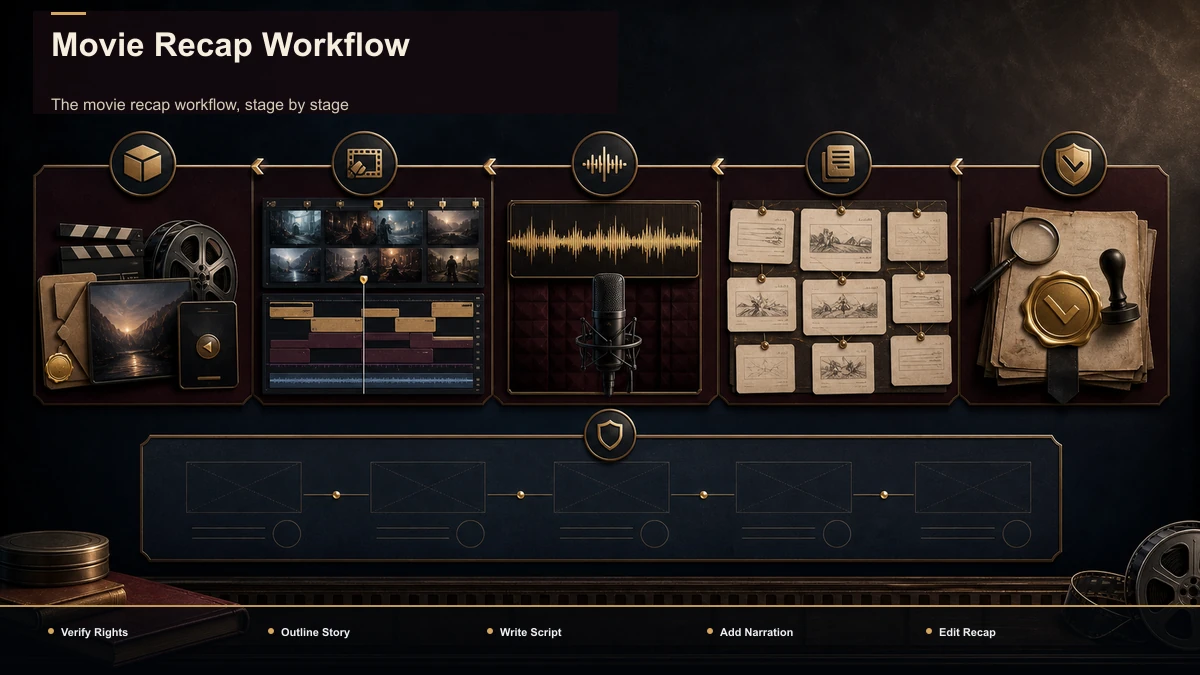Click the Outline Story label
Viewport: 1200px width, 675px height.
click(315, 632)
